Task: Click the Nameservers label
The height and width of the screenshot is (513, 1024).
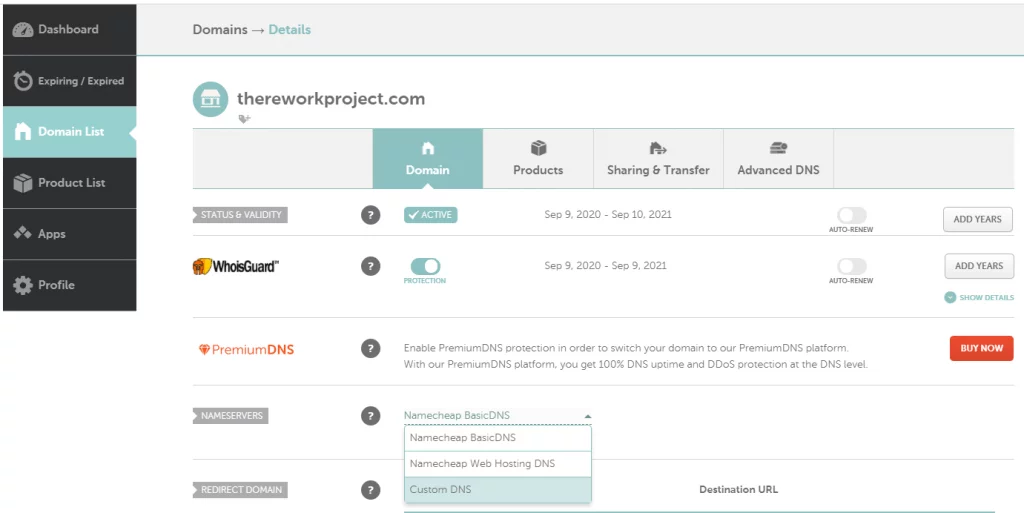Action: tap(231, 416)
